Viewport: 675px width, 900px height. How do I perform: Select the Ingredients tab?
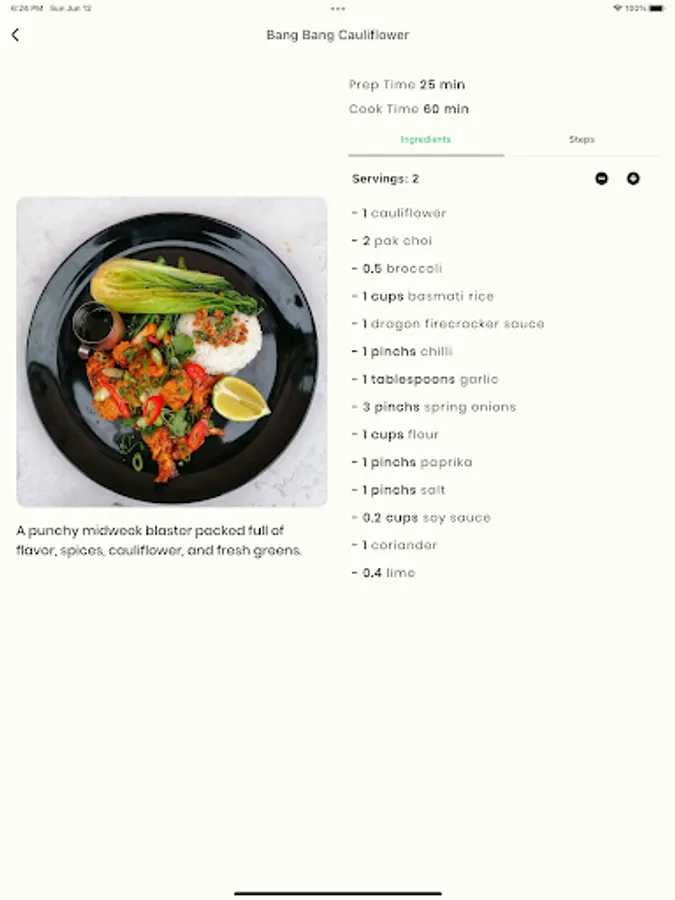tap(426, 139)
